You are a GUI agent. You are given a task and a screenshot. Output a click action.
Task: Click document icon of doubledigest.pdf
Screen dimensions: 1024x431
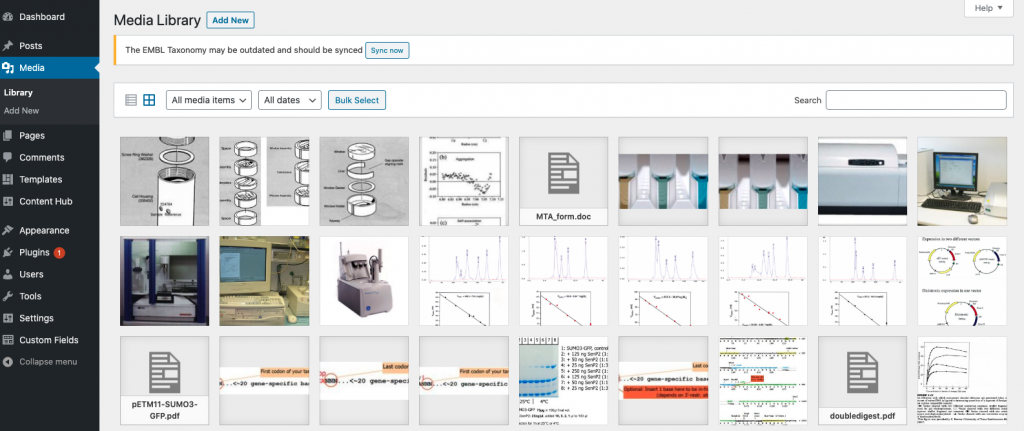pos(861,372)
